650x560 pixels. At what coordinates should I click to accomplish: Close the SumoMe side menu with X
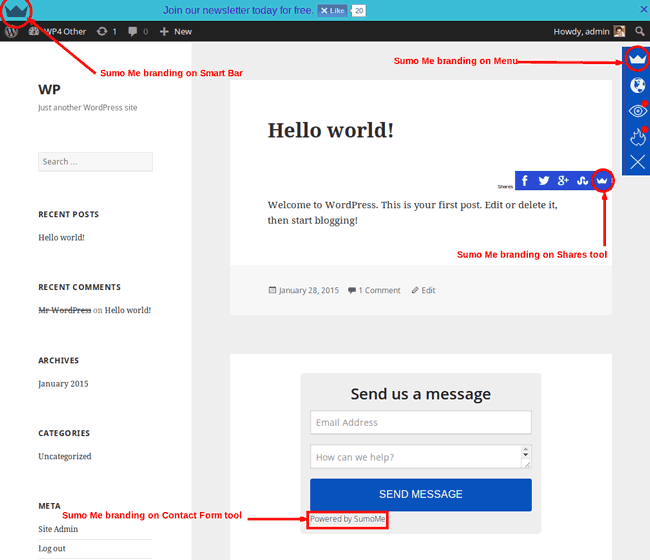[x=637, y=162]
